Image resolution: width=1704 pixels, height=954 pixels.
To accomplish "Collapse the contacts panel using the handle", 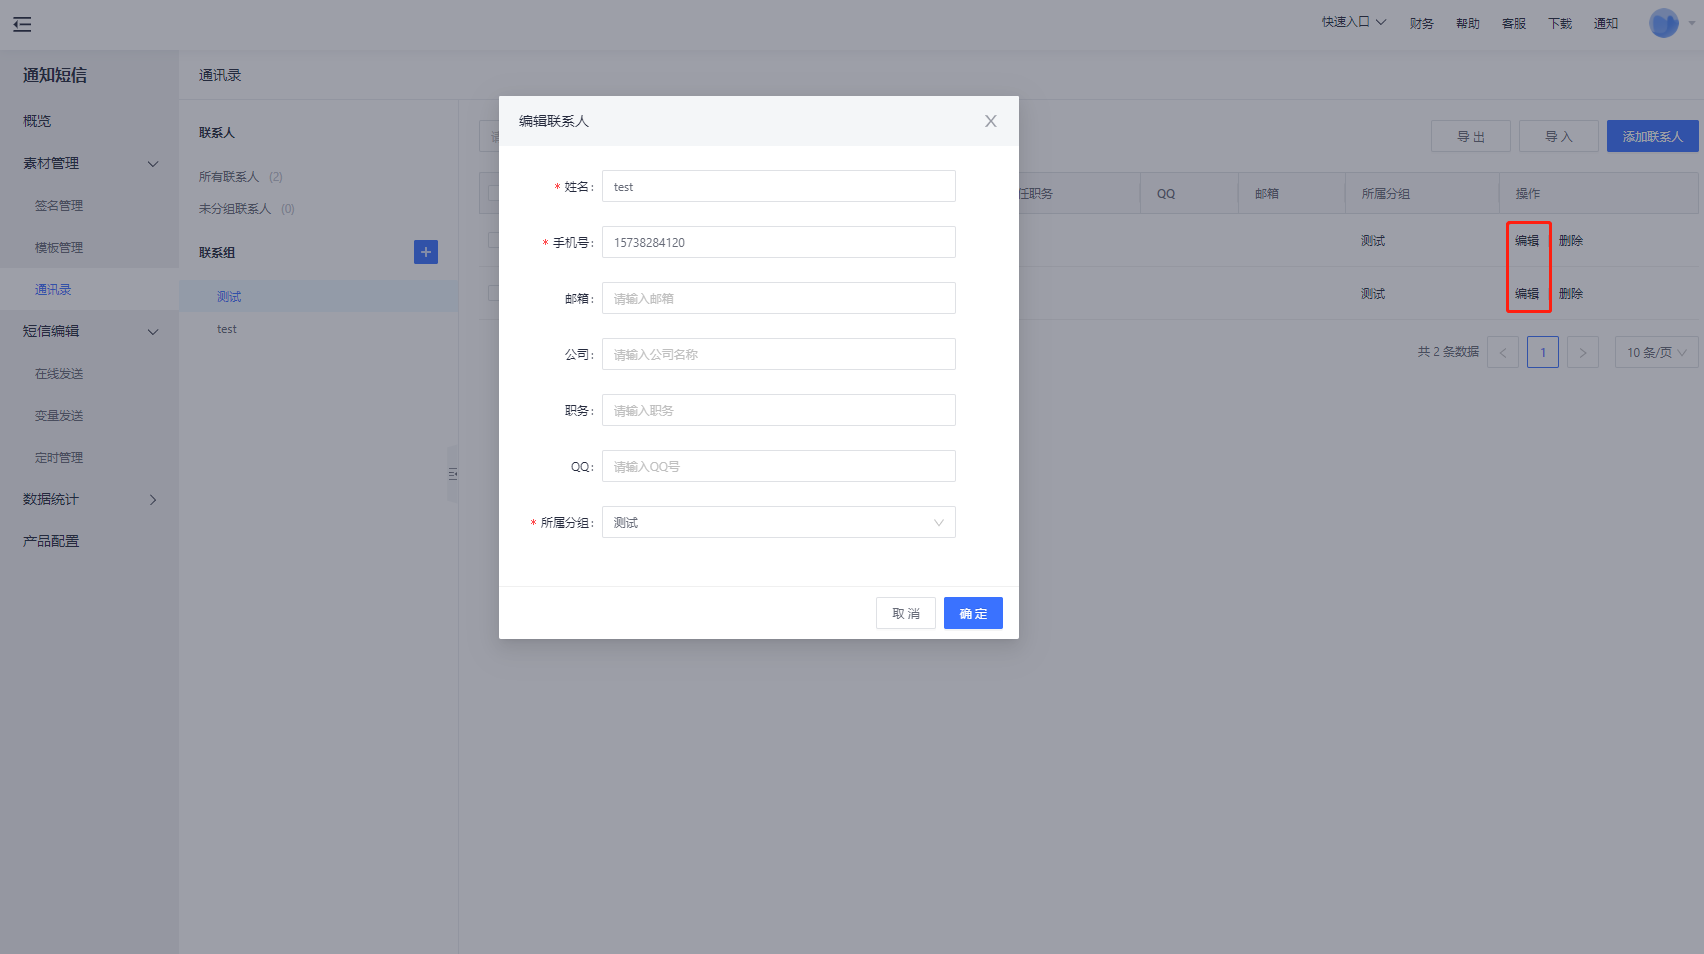I will coord(453,474).
